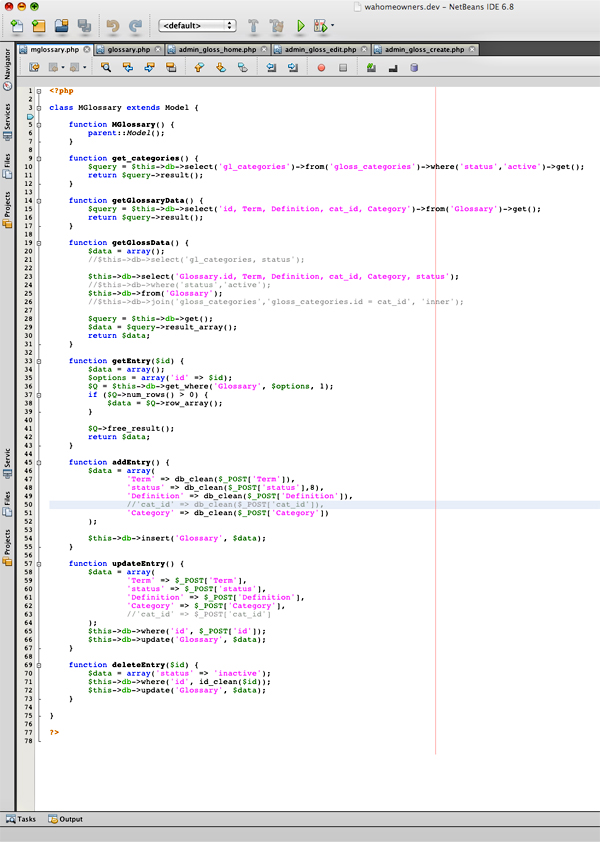Close the admin_gloss_create.php tab

(472, 49)
